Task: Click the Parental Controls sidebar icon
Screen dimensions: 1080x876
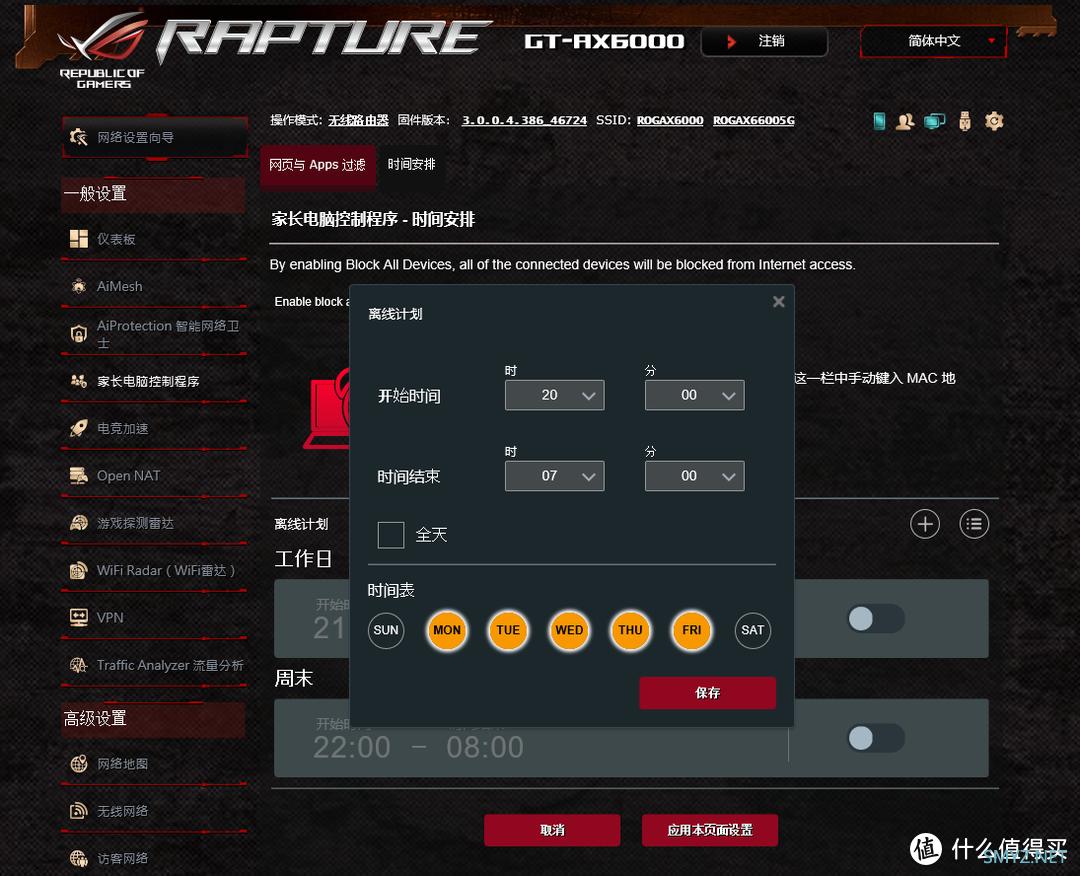Action: 79,381
